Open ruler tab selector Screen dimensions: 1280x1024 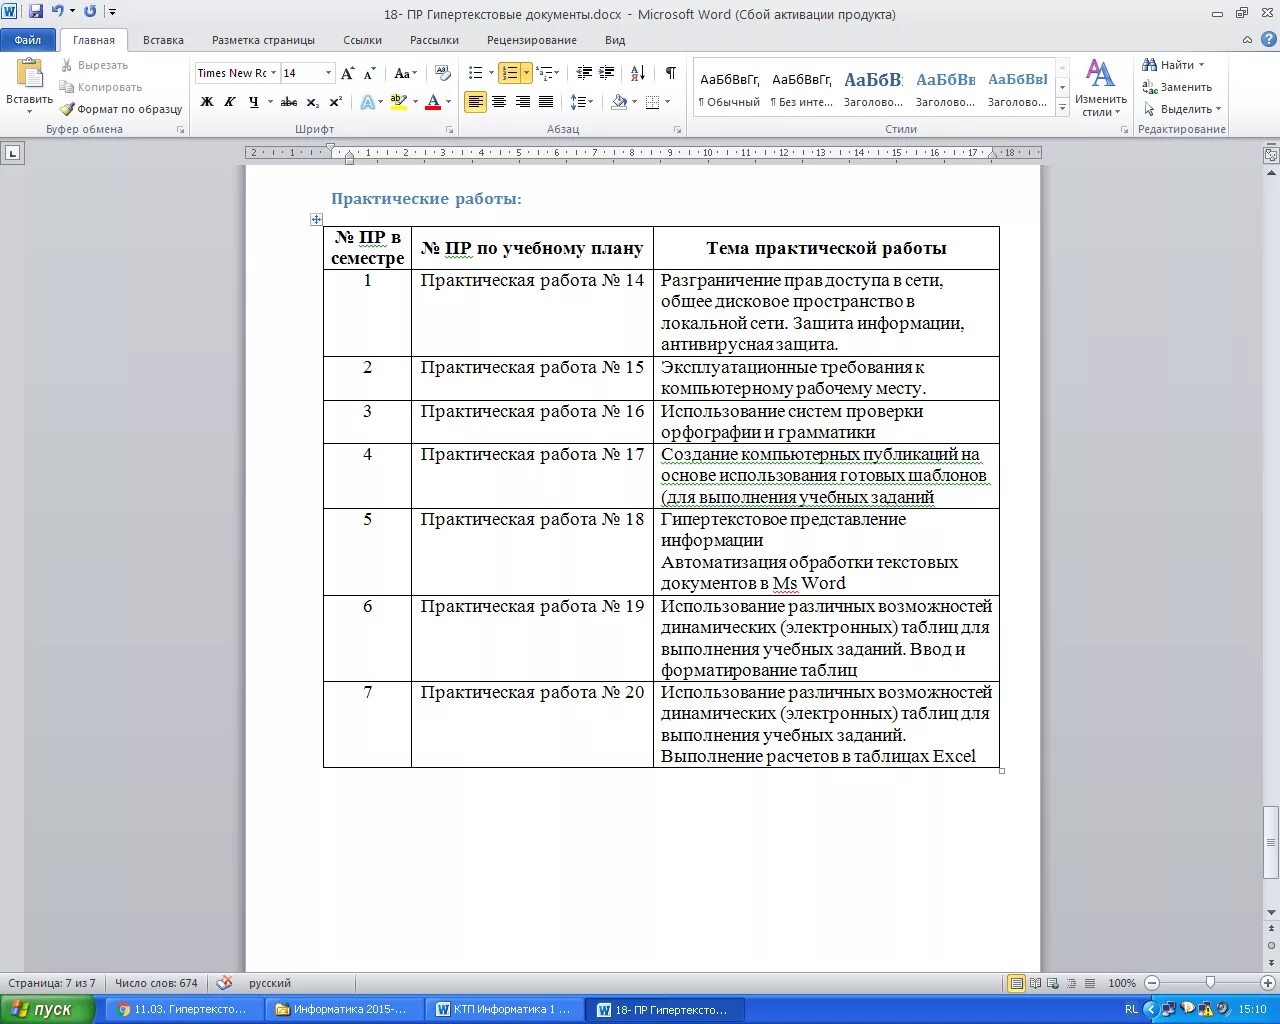tap(13, 153)
